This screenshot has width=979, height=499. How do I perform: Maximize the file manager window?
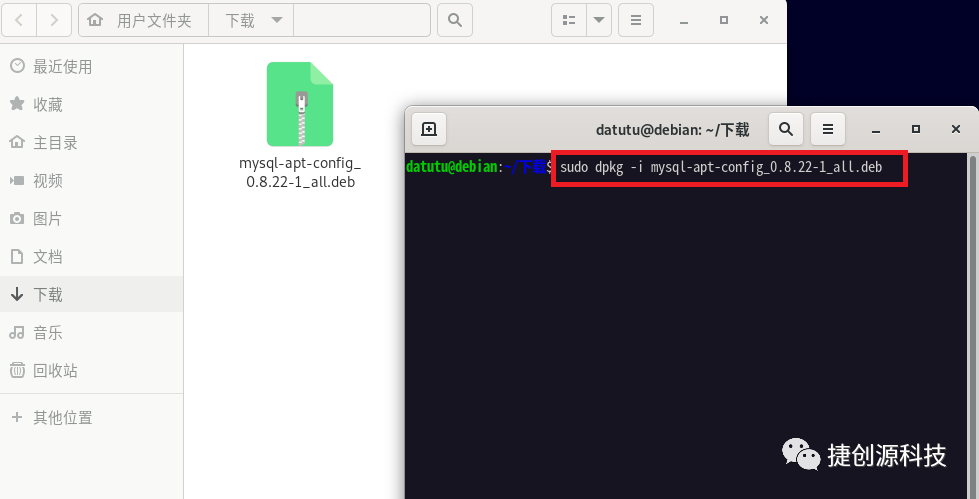724,20
